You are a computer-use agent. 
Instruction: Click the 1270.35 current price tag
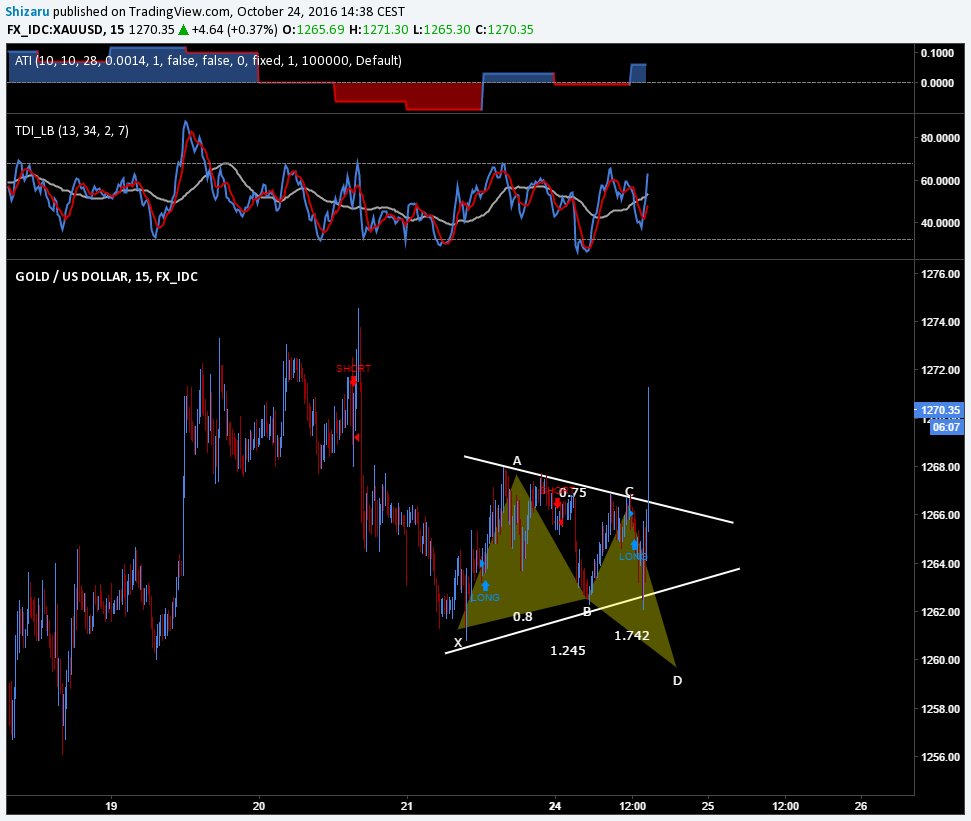click(x=939, y=410)
